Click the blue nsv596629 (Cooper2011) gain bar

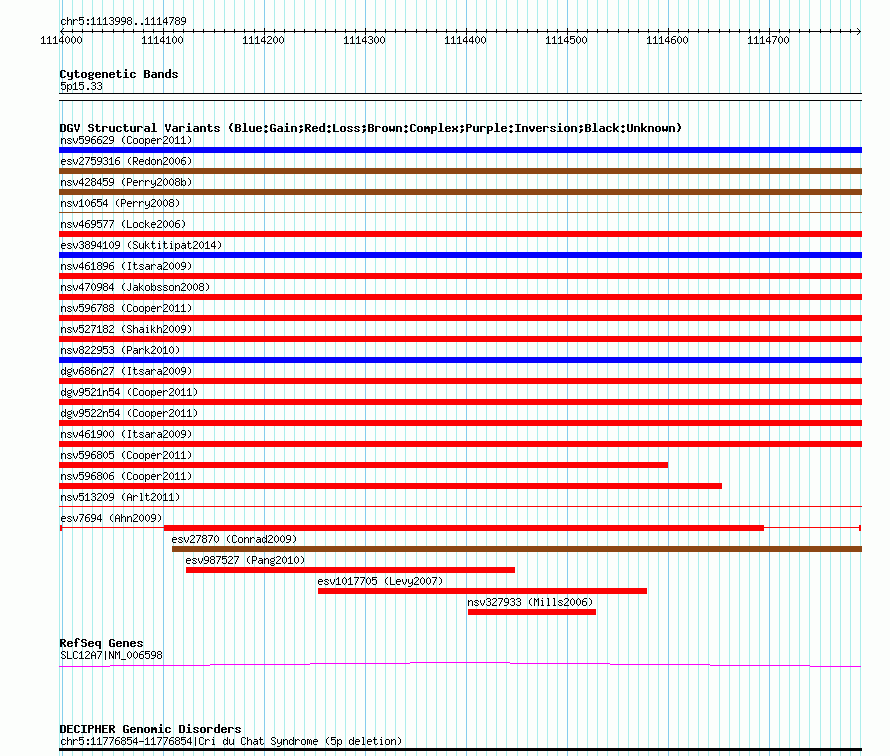tap(460, 150)
